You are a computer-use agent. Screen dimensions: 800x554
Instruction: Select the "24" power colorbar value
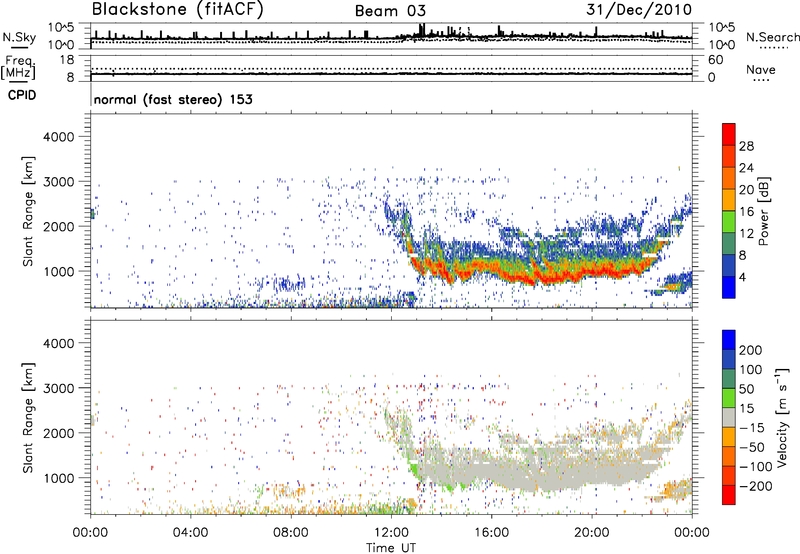point(746,168)
